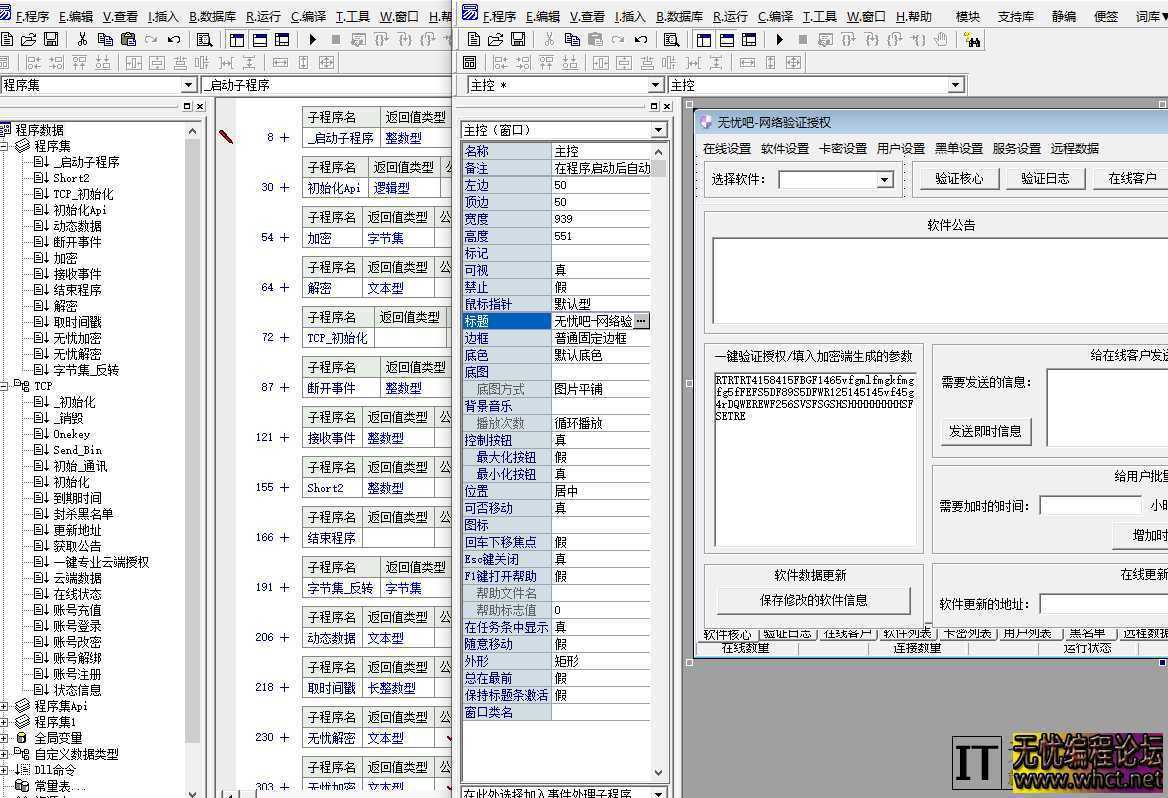Image resolution: width=1168 pixels, height=798 pixels.
Task: Run the program with the Run toolbar icon
Action: pos(311,39)
